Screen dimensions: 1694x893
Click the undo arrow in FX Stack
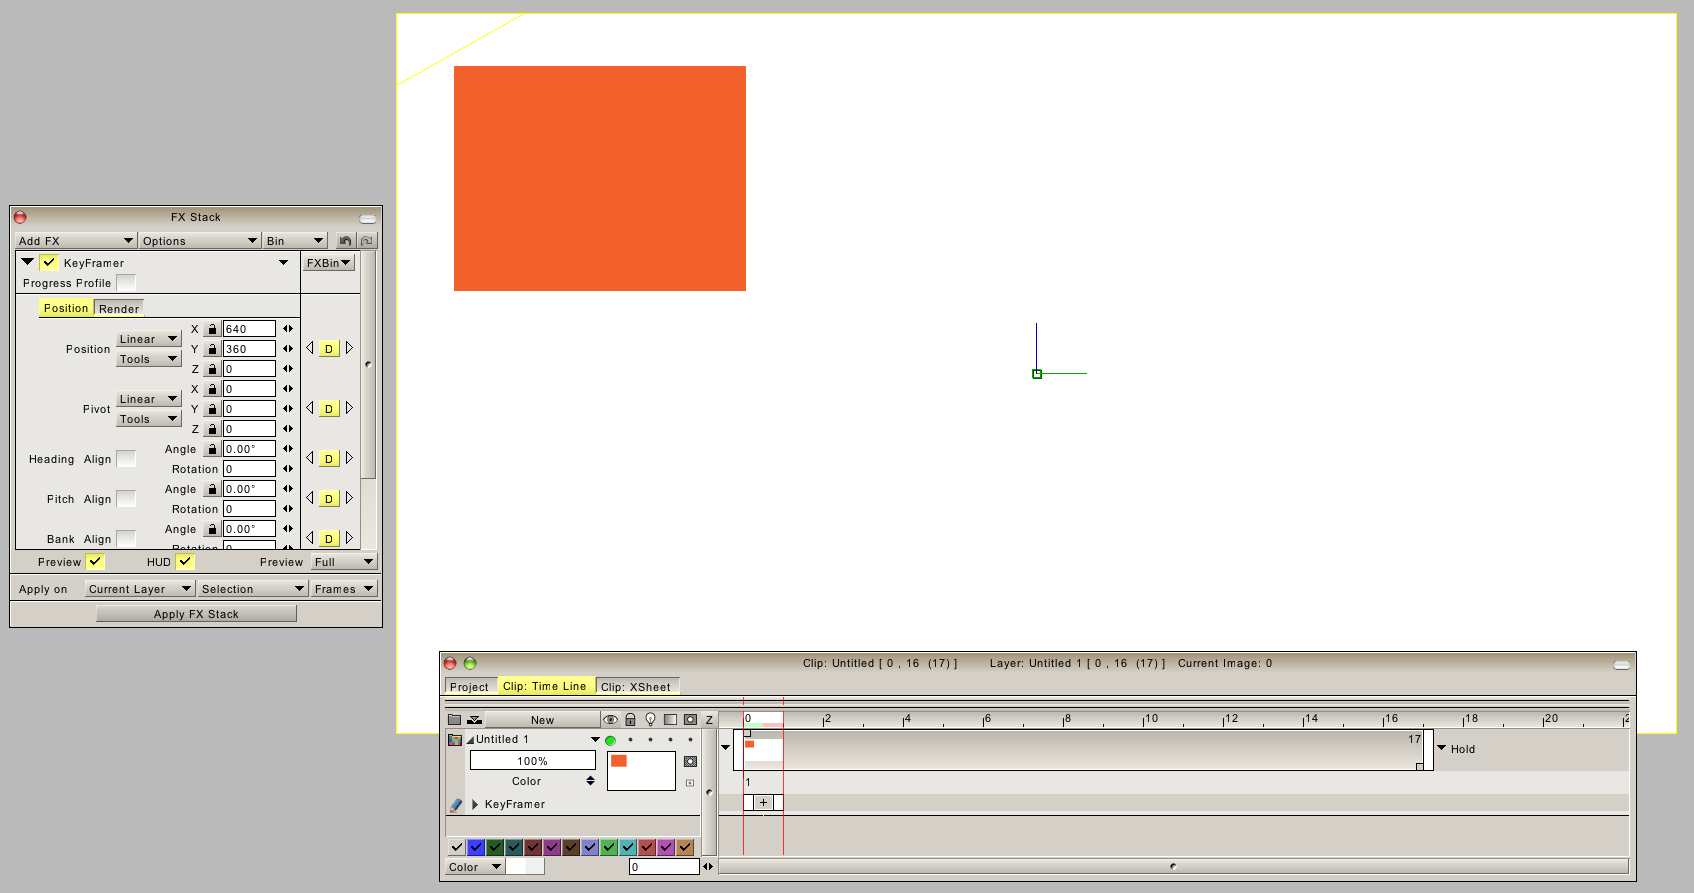coord(345,241)
